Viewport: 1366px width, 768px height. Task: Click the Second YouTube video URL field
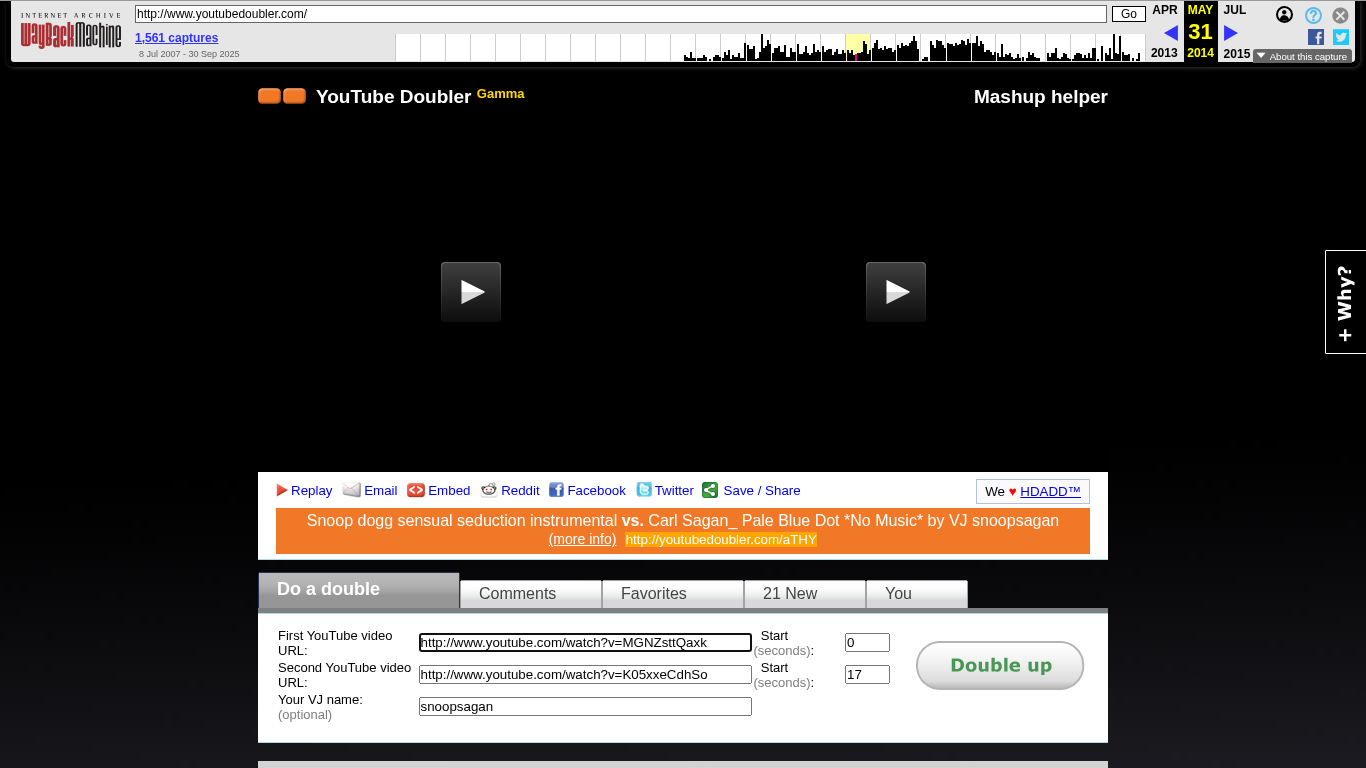pyautogui.click(x=585, y=675)
